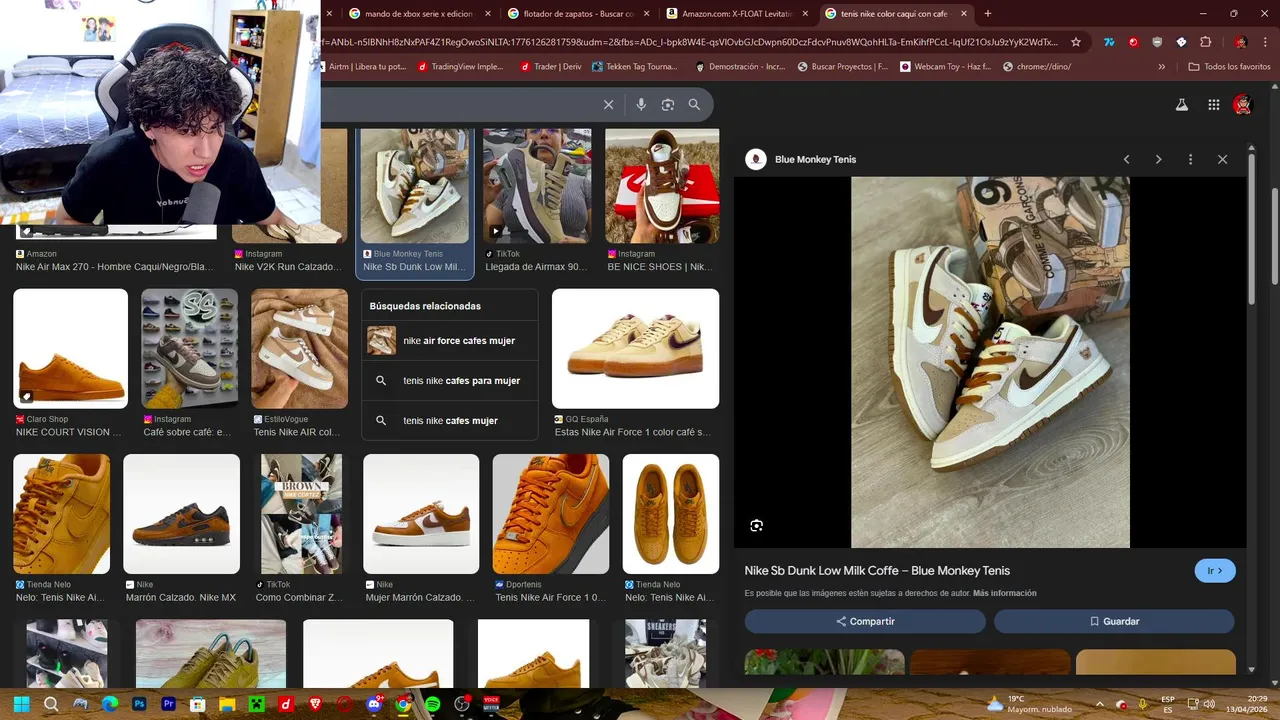
Task: Open Spotify from taskbar
Action: [432, 704]
